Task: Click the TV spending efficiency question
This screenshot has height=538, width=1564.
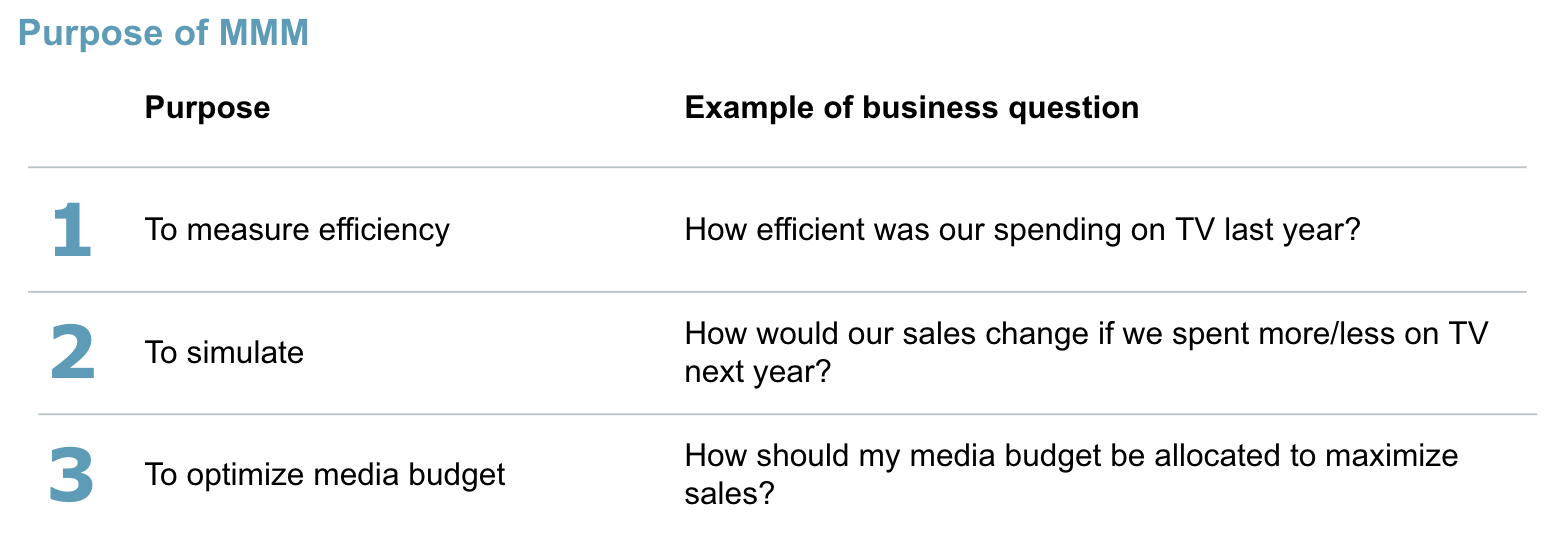Action: (x=1022, y=230)
